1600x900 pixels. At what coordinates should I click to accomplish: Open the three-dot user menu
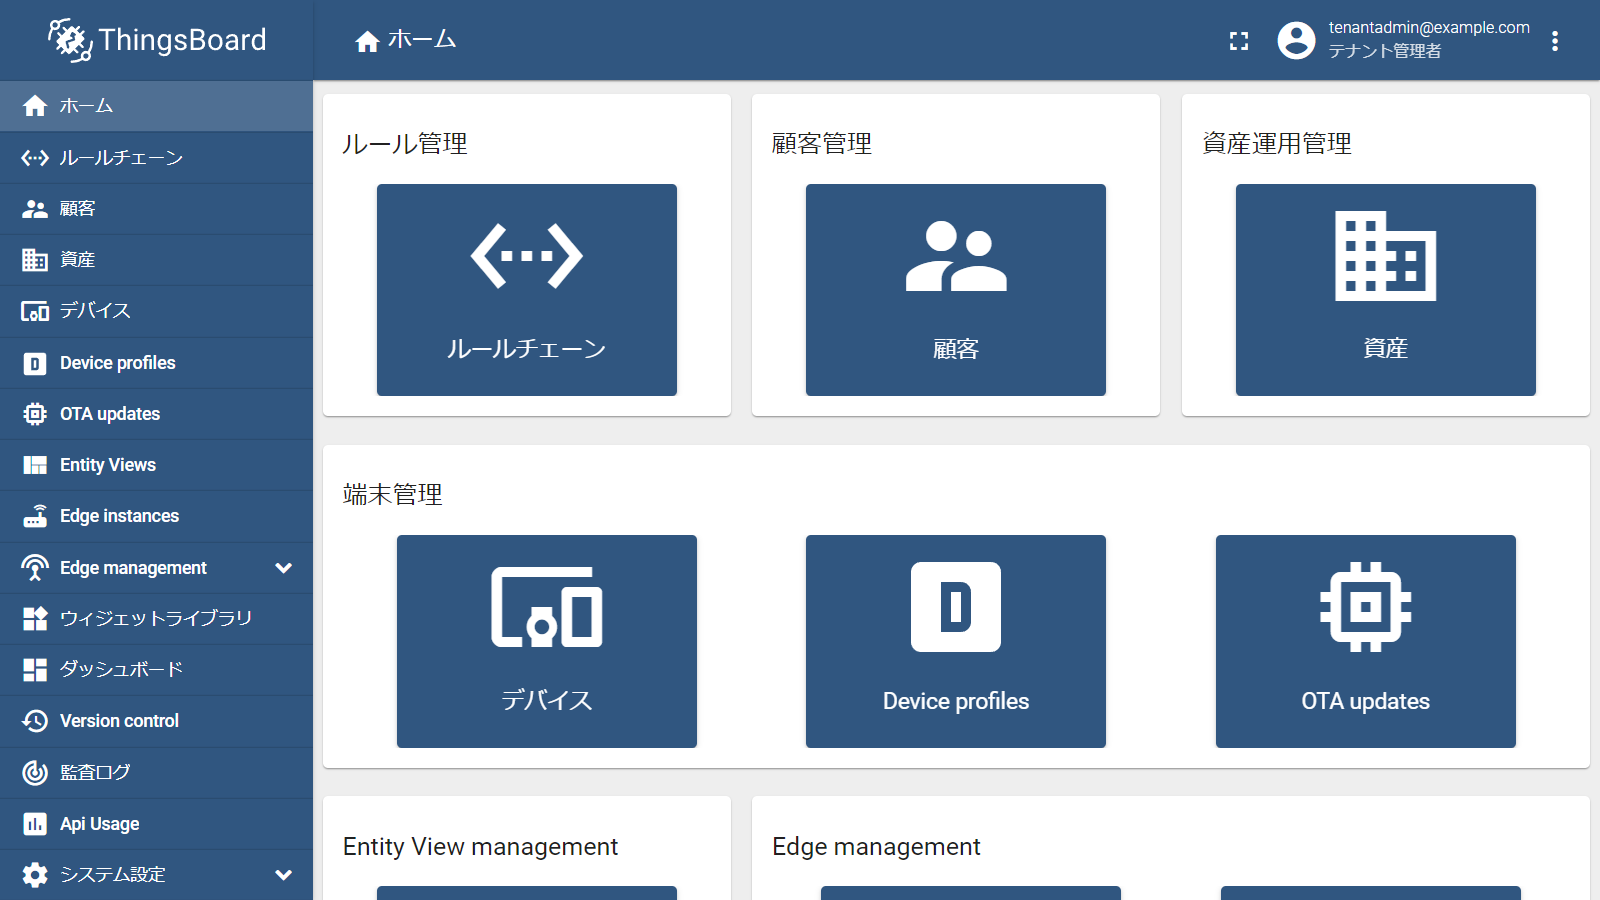[1554, 41]
